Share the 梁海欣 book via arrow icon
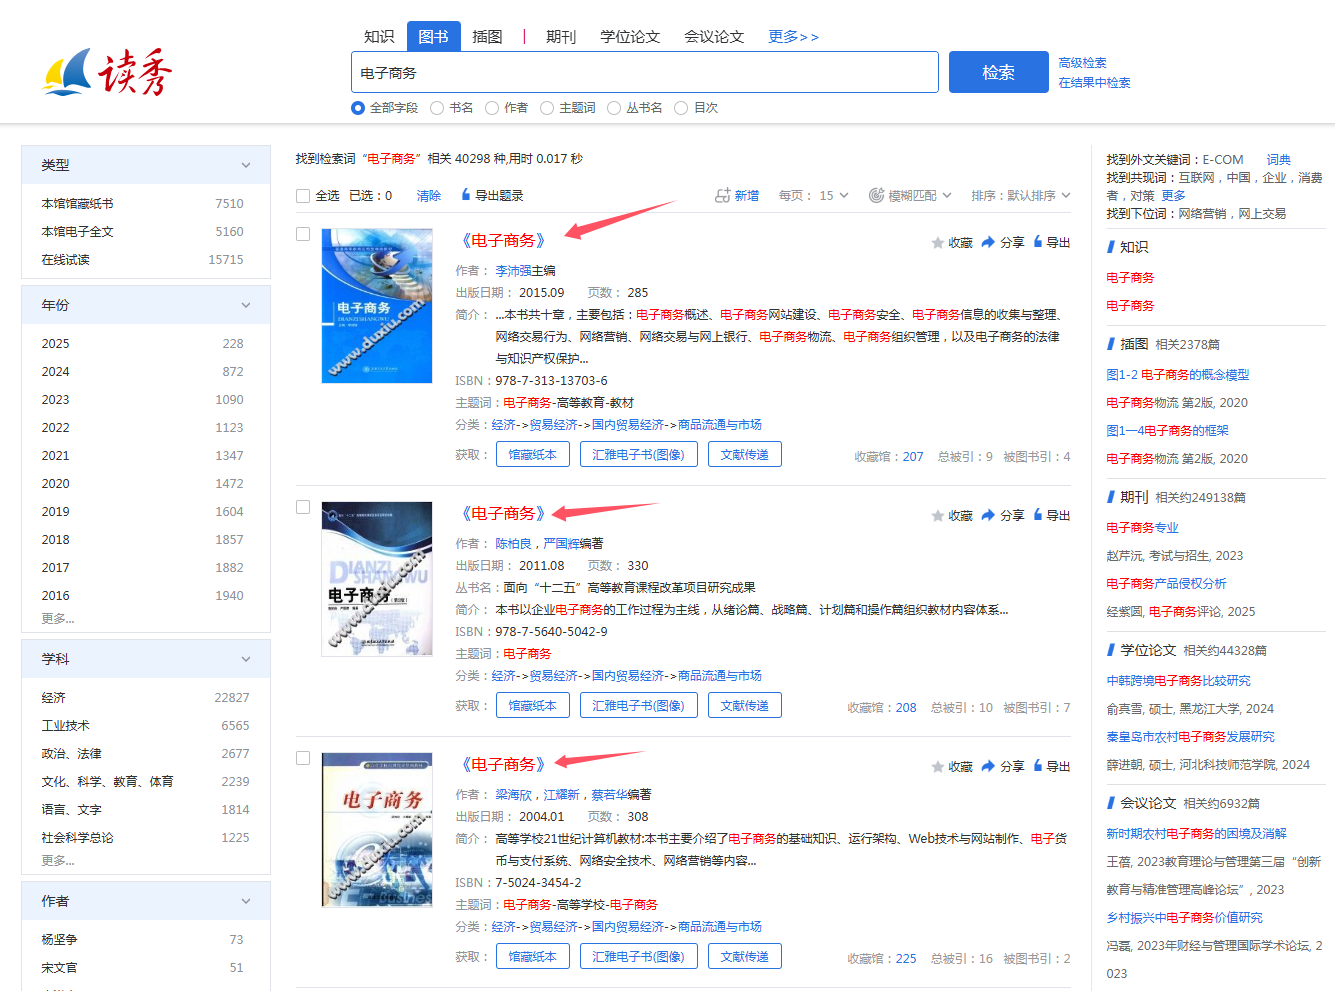The image size is (1335, 991). point(988,767)
